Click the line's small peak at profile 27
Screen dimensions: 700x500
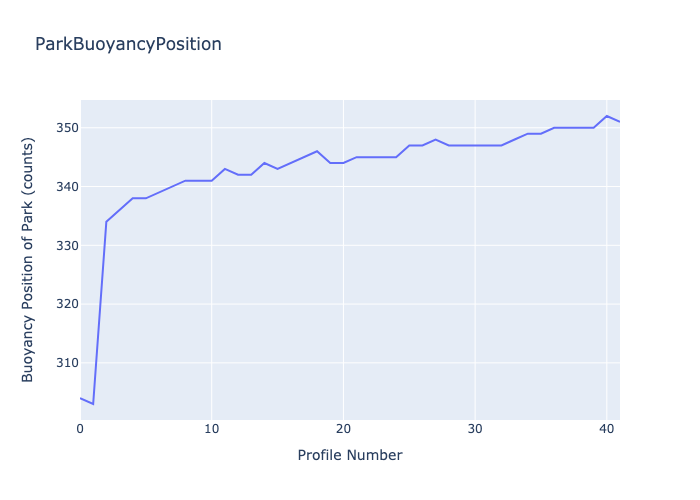pos(435,139)
